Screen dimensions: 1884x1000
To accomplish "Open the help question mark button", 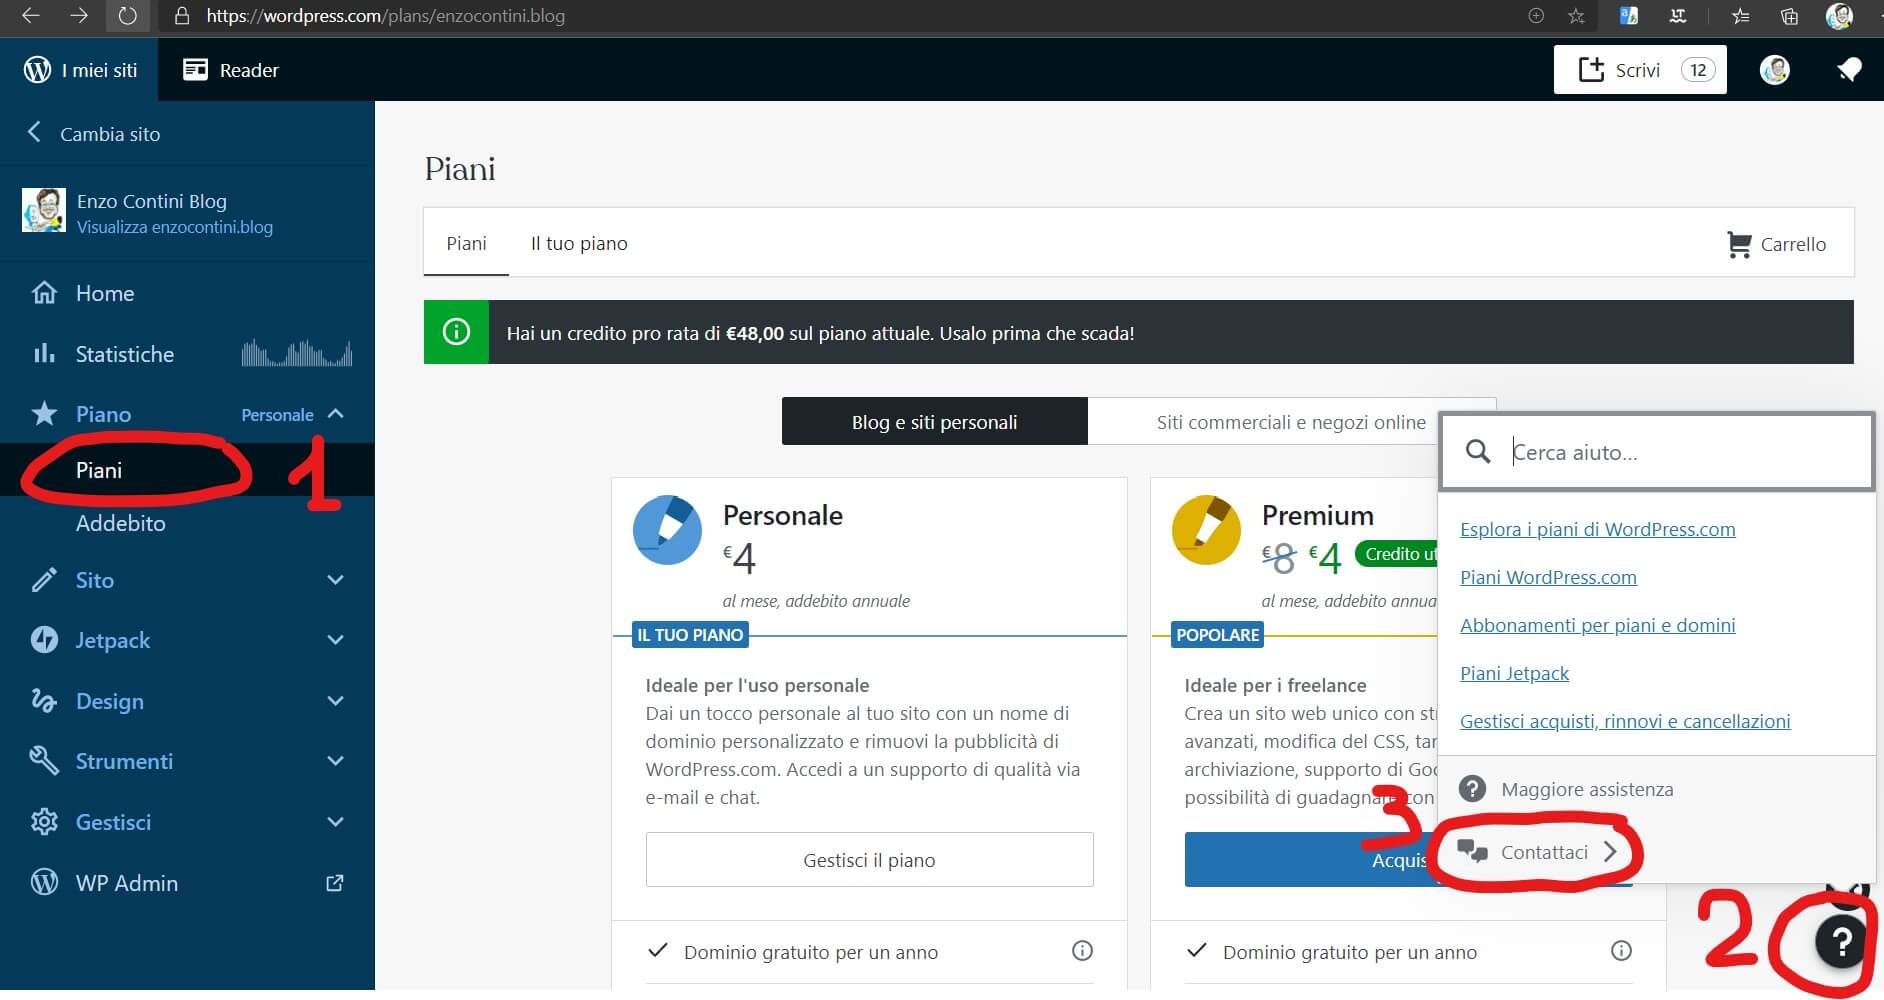I will [x=1841, y=941].
